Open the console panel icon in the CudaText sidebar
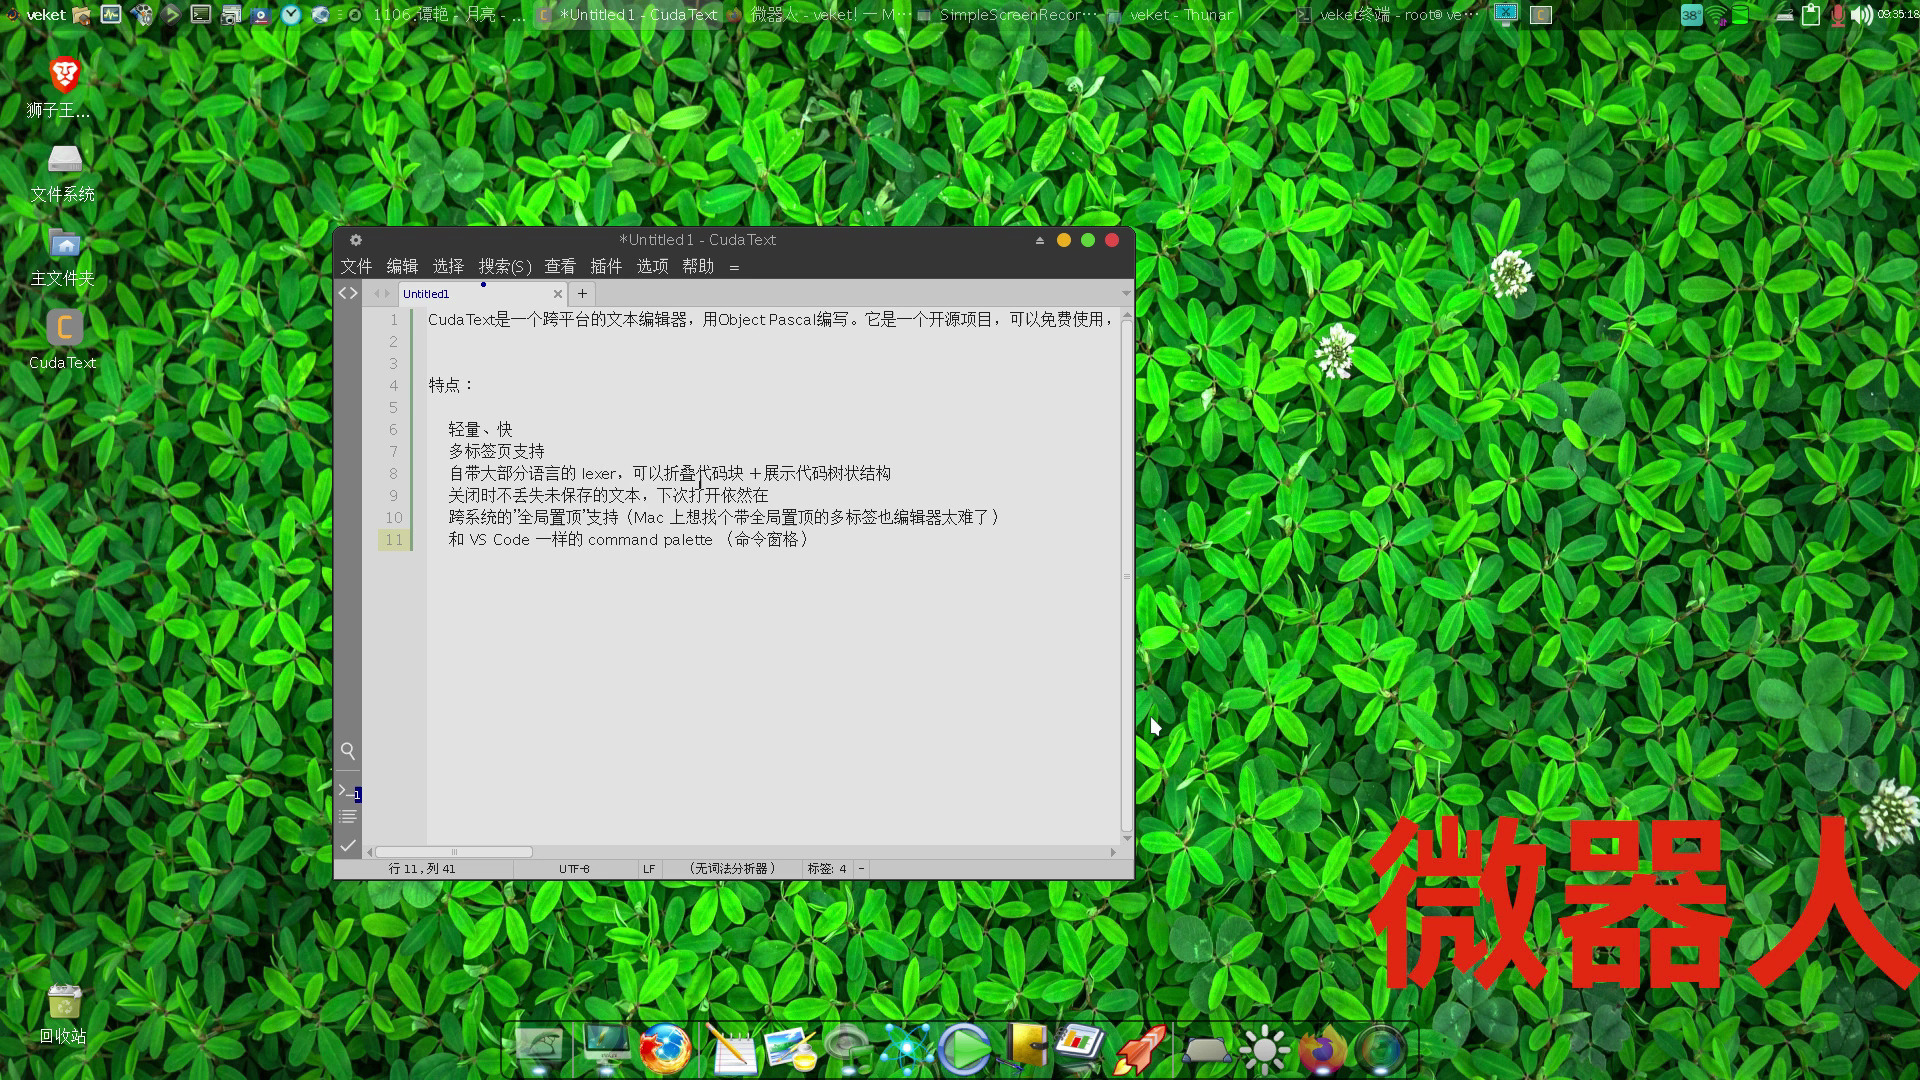This screenshot has height=1080, width=1920. (x=347, y=791)
